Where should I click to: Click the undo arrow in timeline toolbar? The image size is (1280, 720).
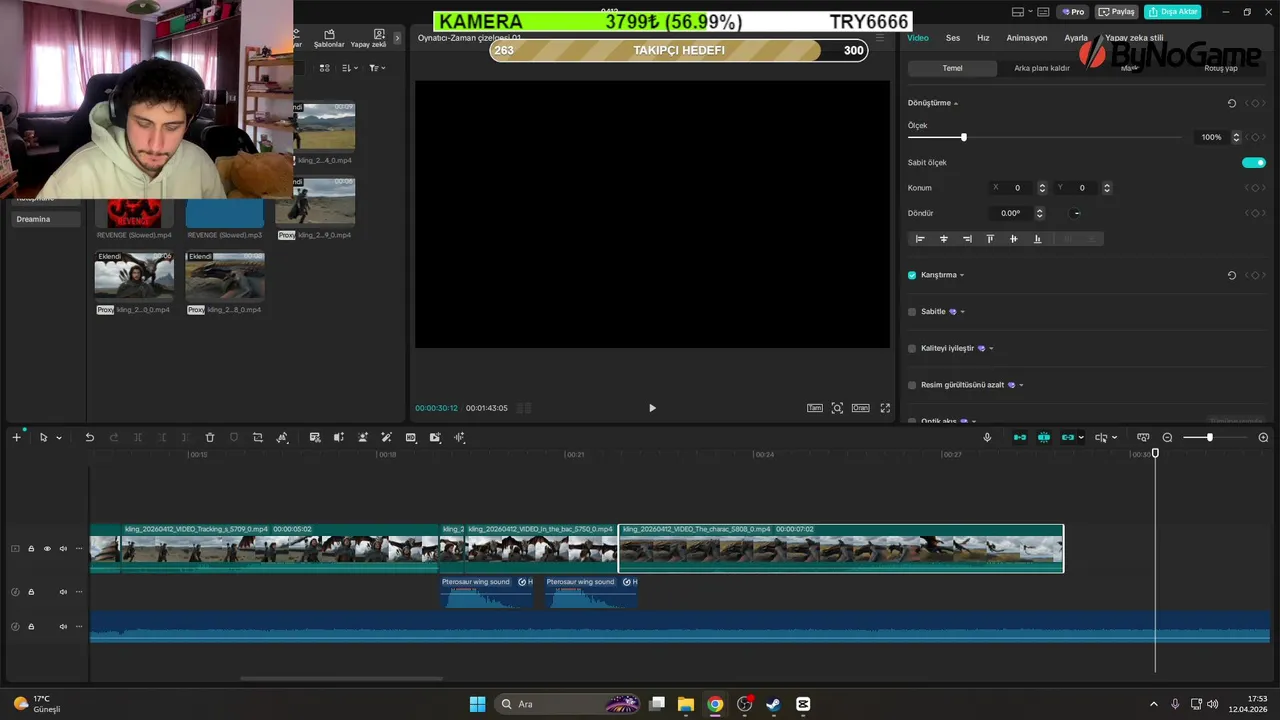click(89, 438)
